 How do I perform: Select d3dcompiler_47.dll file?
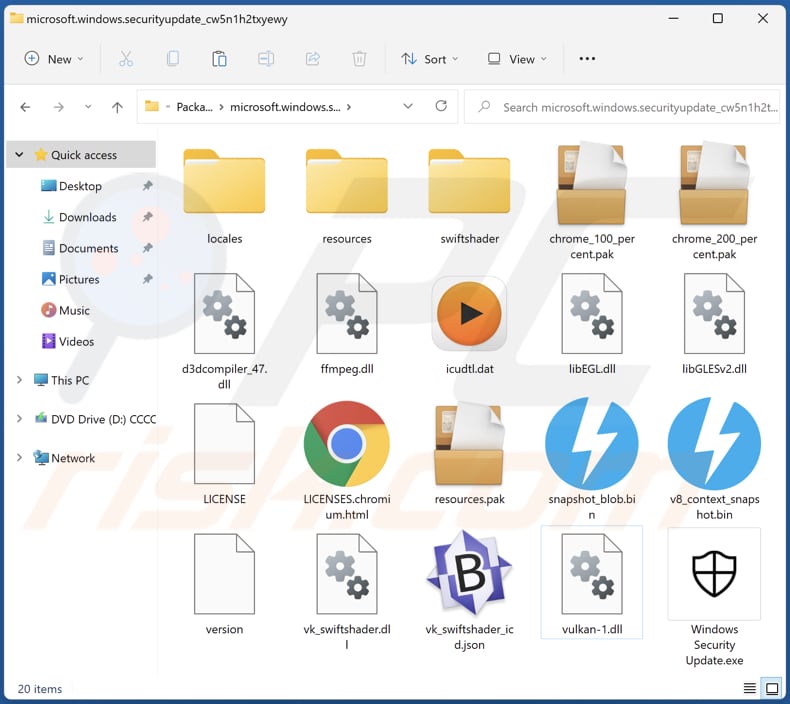(224, 332)
